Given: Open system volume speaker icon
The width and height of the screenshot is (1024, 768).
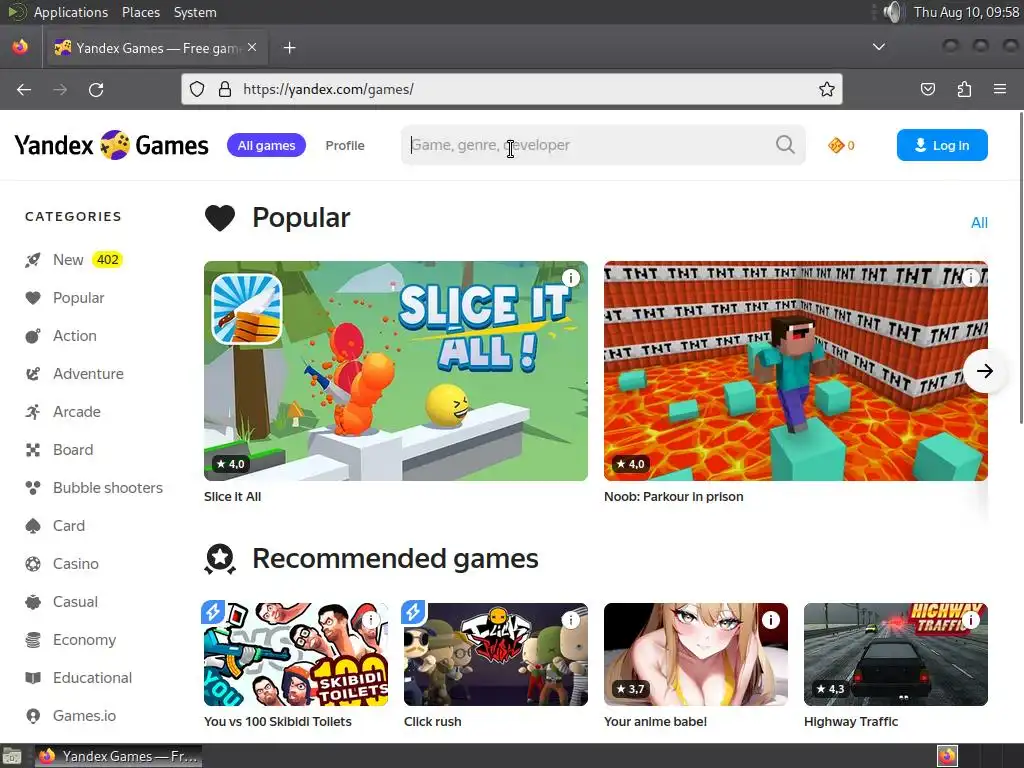Looking at the screenshot, I should coord(892,12).
